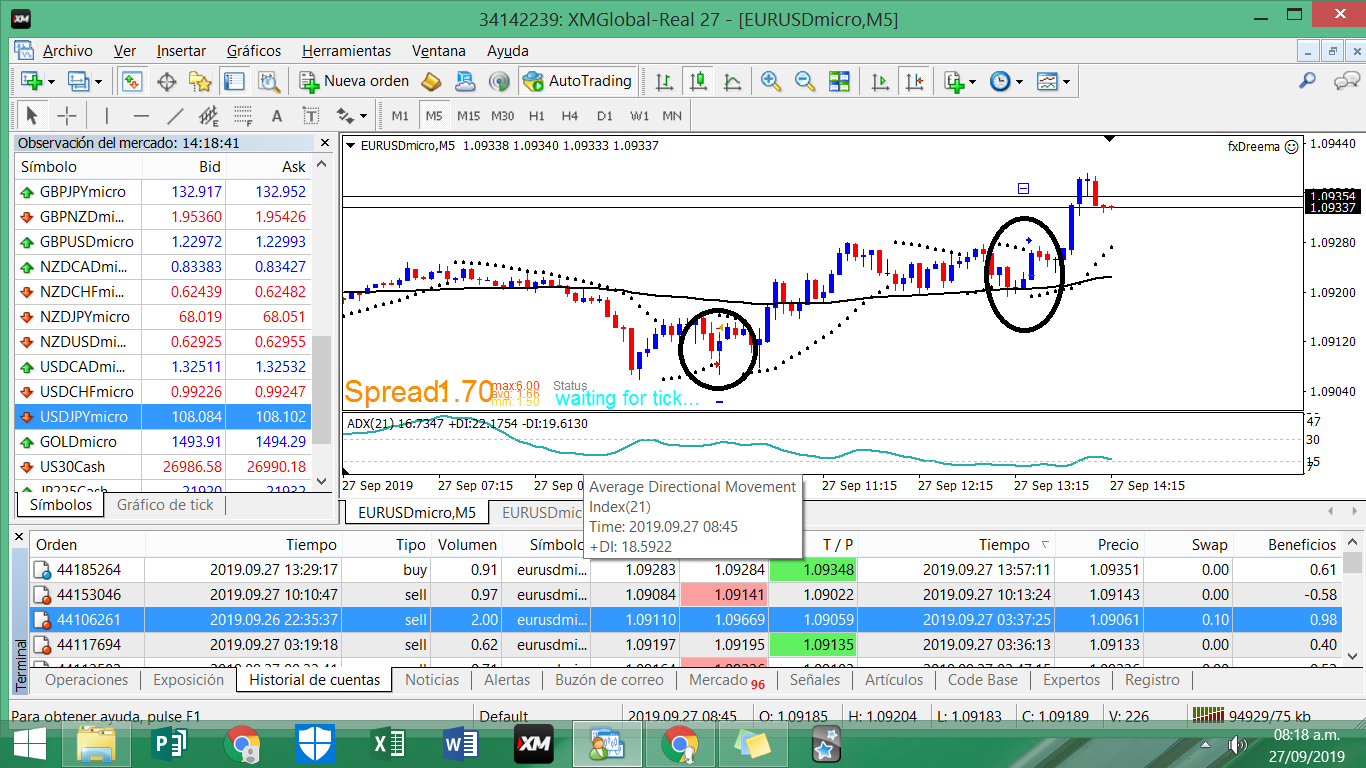Toggle chart auto scroll
Image resolution: width=1366 pixels, height=768 pixels.
[880, 81]
